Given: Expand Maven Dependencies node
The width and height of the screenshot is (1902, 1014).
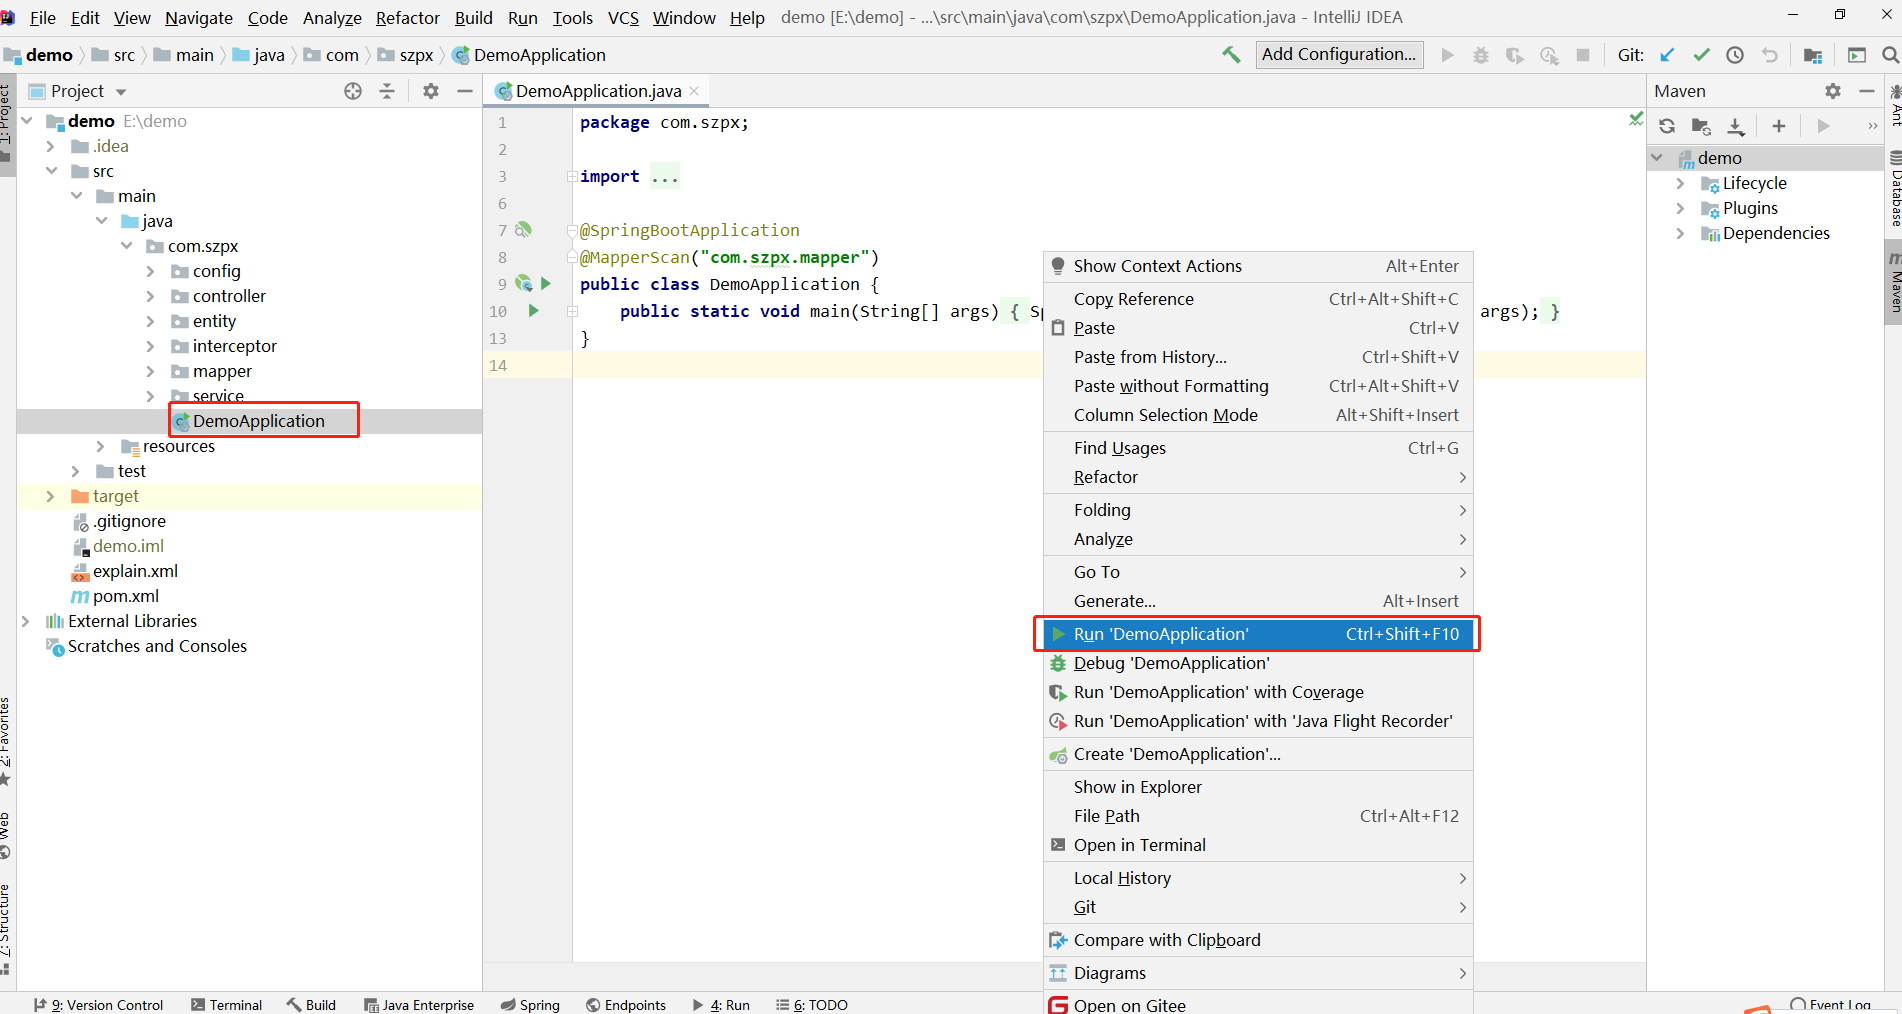Looking at the screenshot, I should [1681, 233].
